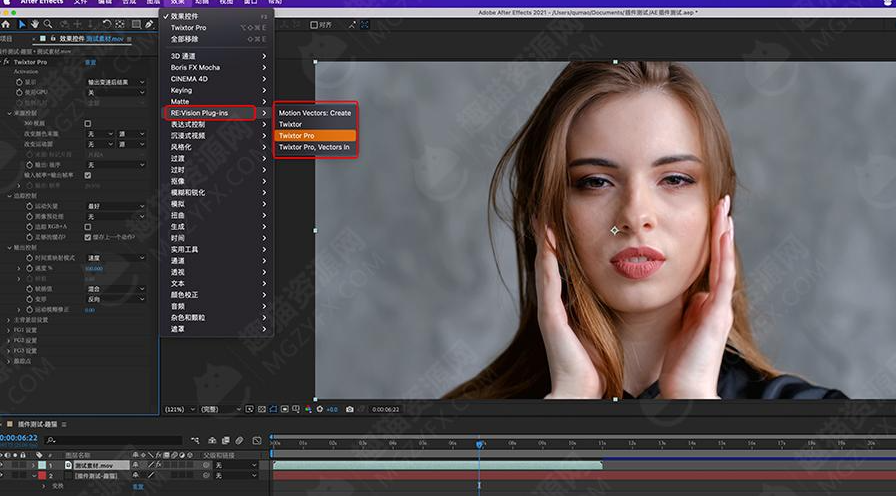The height and width of the screenshot is (496, 896).
Task: Toggle the 缓存上一个动作 checkbox
Action: [87, 237]
